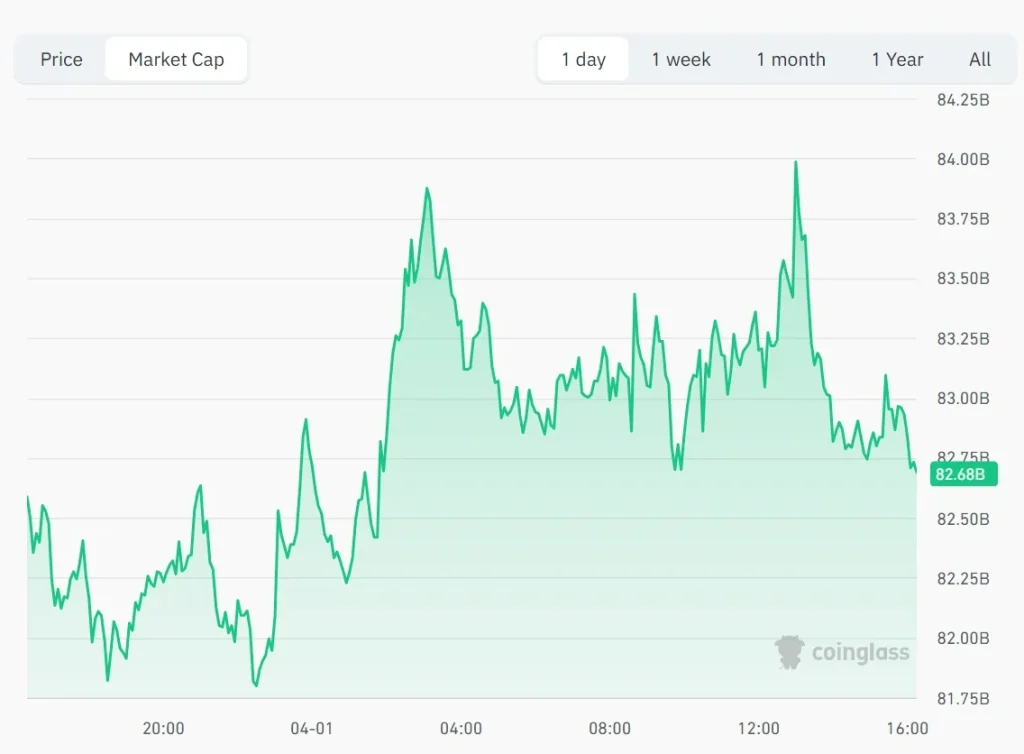Click the coinglass mascot logo icon
1024x754 pixels.
[x=789, y=652]
